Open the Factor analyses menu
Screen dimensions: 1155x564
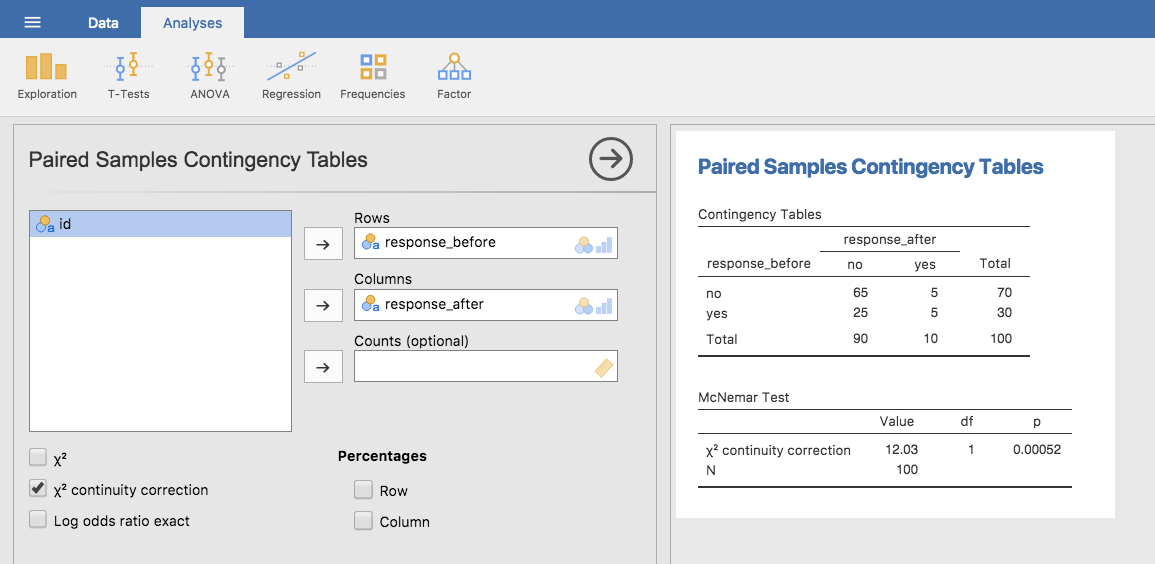pyautogui.click(x=454, y=76)
